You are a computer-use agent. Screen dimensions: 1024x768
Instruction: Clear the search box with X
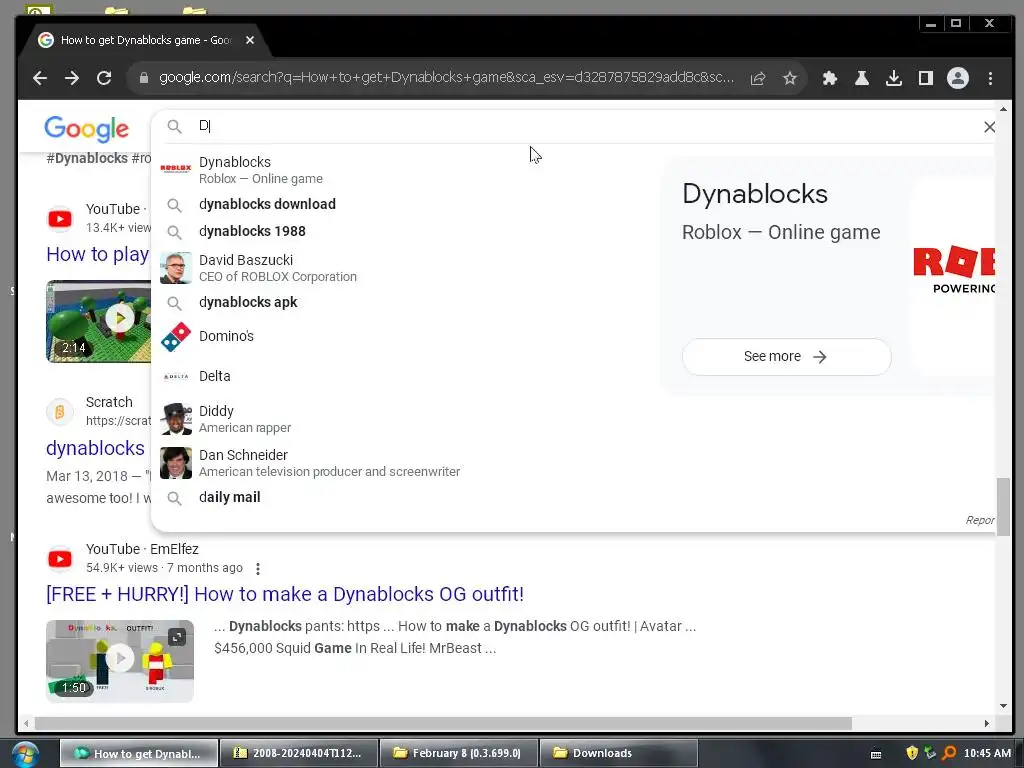click(x=989, y=127)
